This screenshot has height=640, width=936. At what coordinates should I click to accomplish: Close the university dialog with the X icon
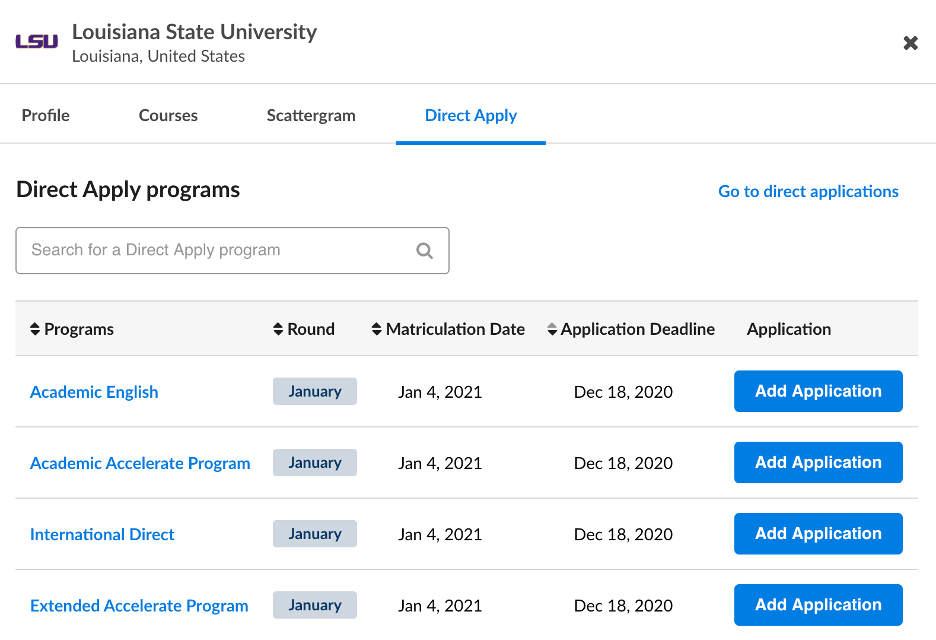point(910,43)
